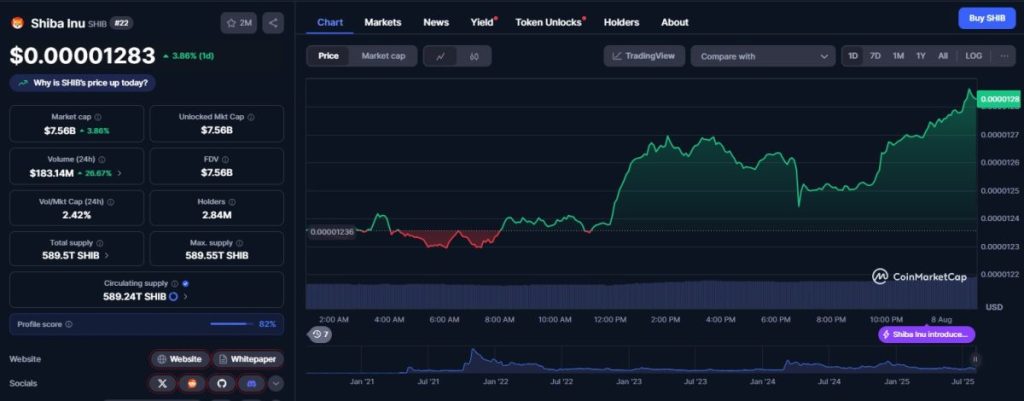The height and width of the screenshot is (401, 1024).
Task: Open the GitHub social icon
Action: pyautogui.click(x=221, y=383)
